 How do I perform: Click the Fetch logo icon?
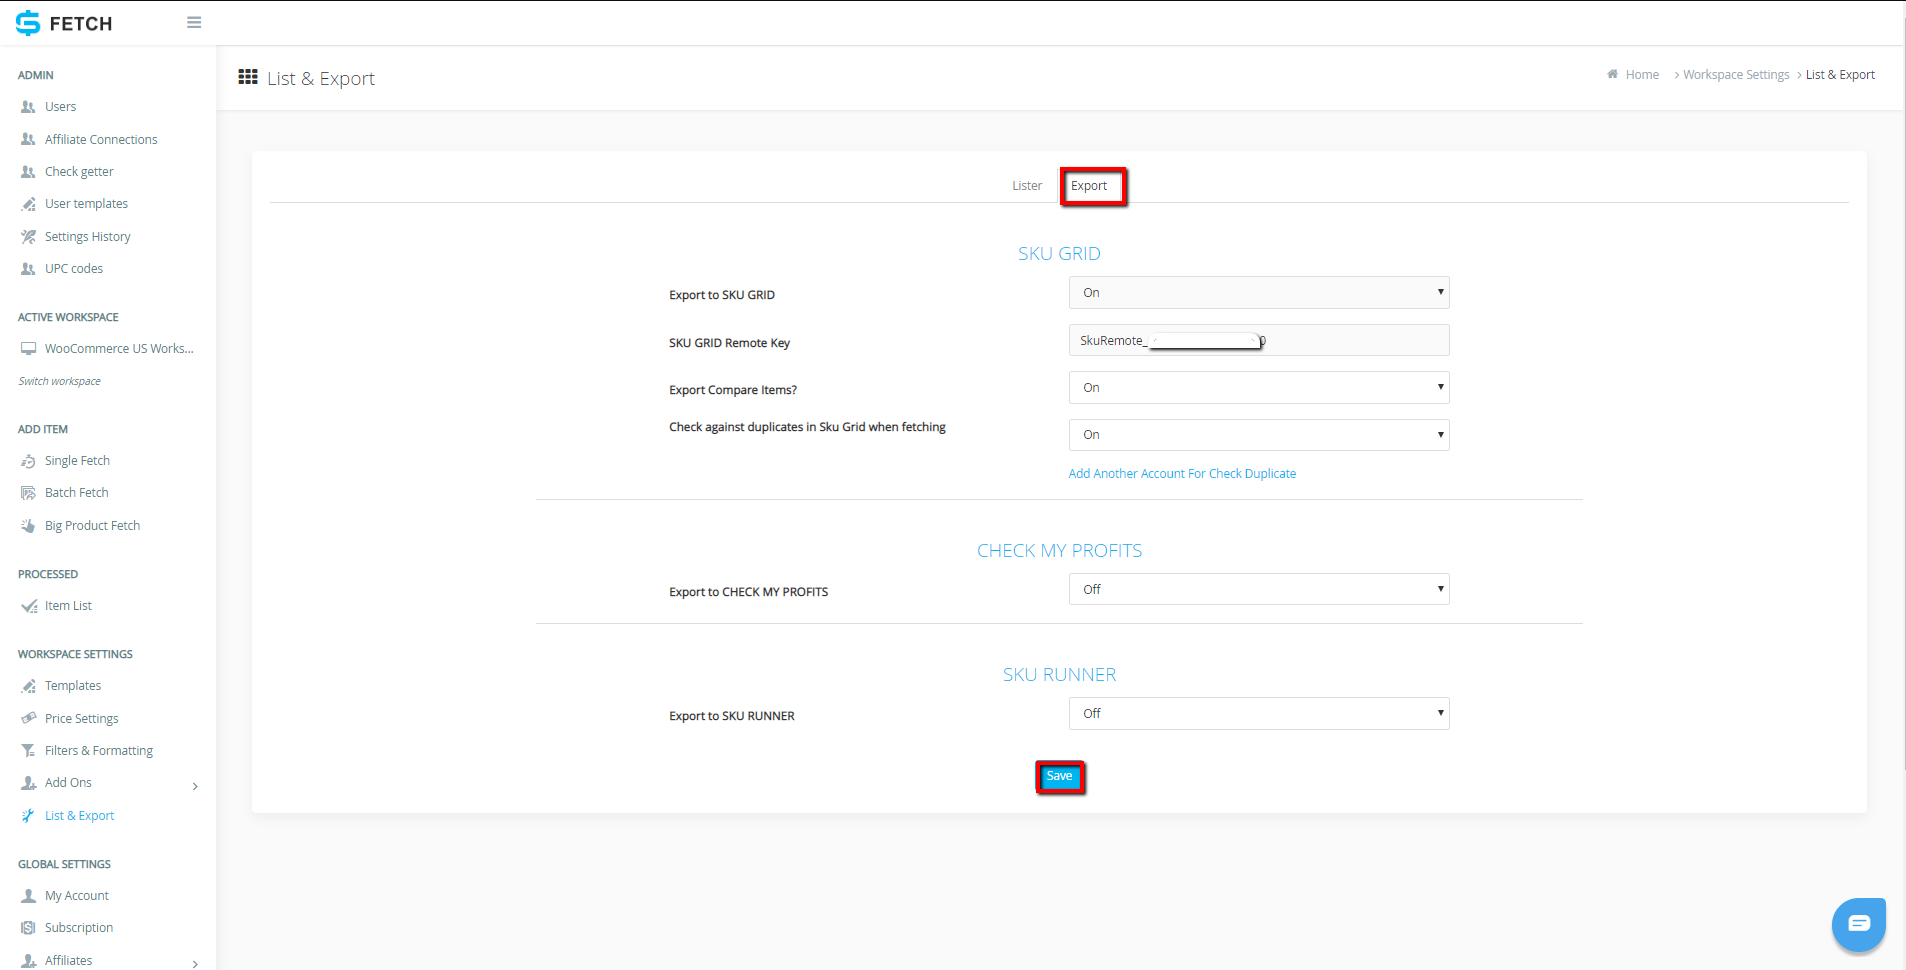pos(28,23)
